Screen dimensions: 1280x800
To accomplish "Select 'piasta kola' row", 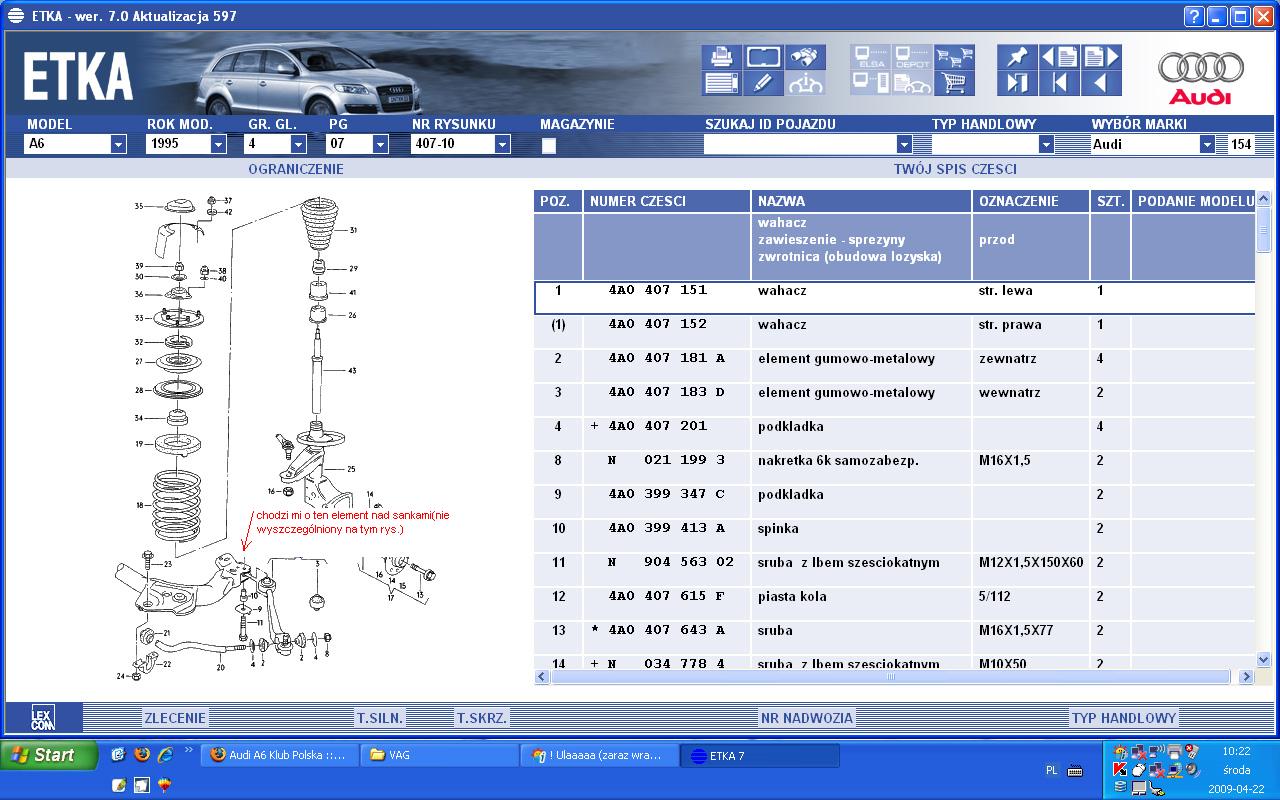I will 894,604.
